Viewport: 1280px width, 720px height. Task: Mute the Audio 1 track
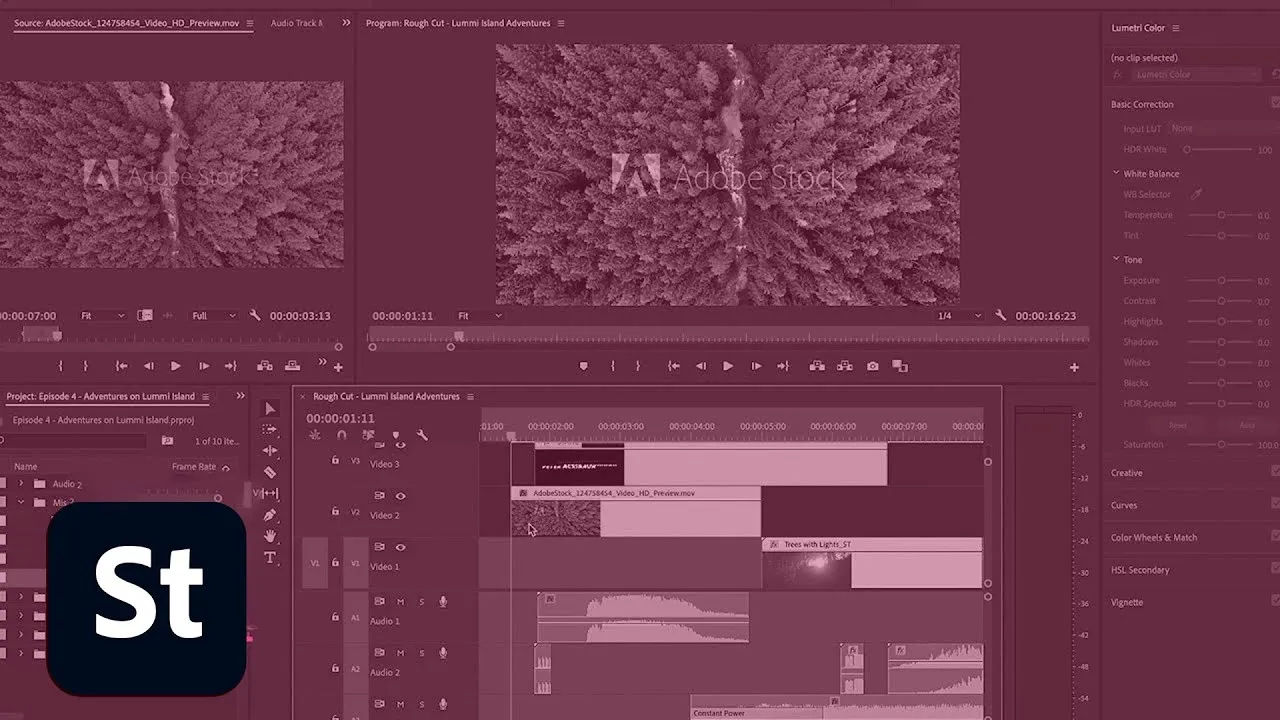click(401, 601)
